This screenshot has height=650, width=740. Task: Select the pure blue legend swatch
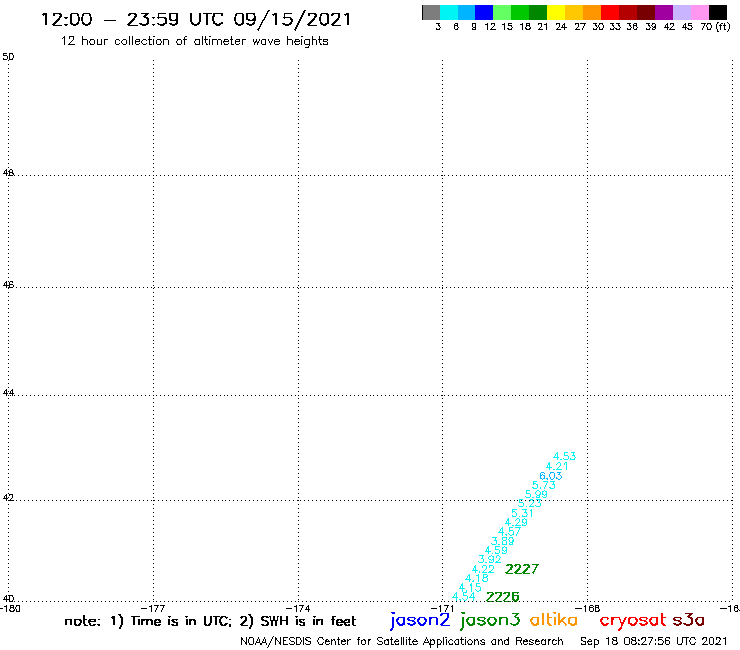[x=484, y=13]
